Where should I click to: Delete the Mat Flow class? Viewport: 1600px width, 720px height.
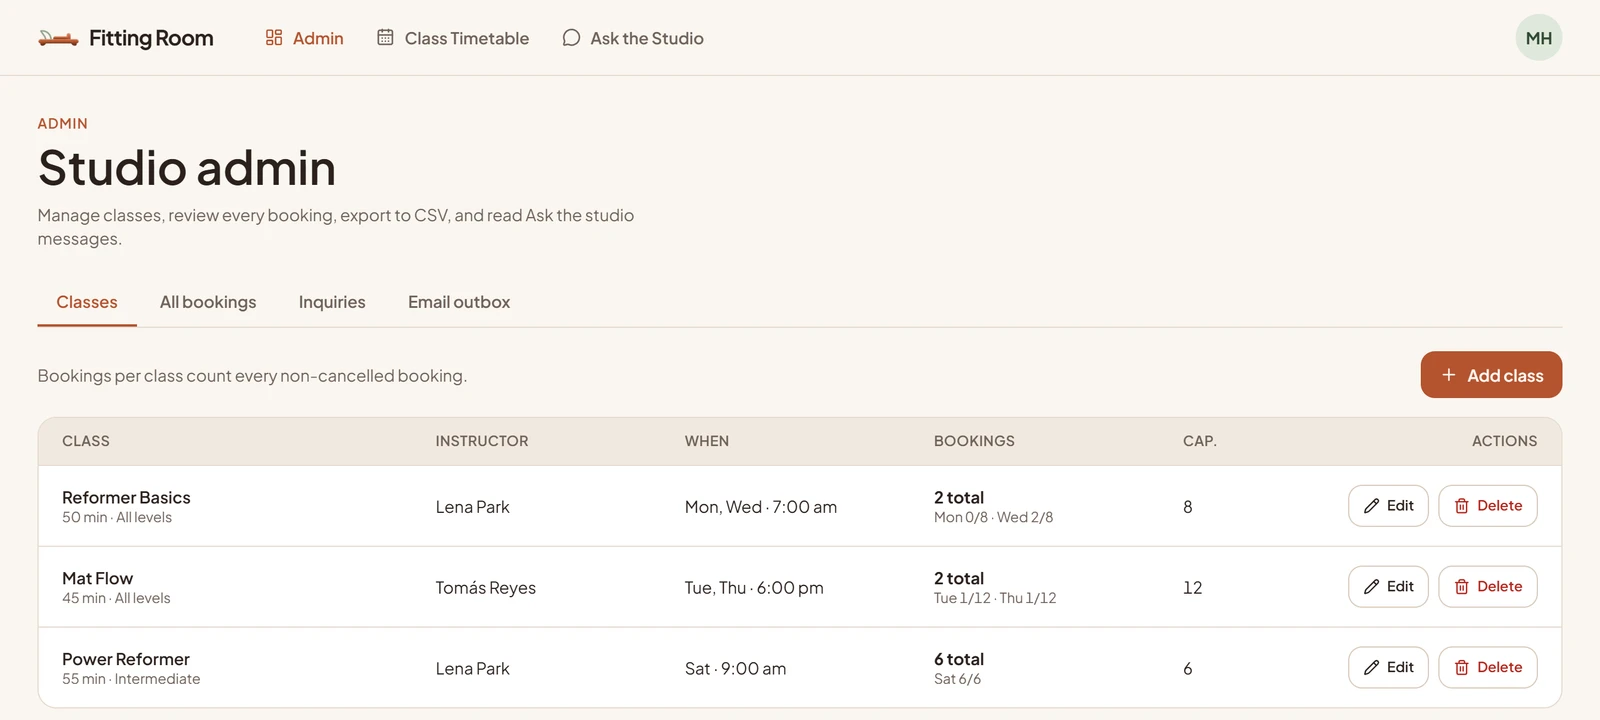point(1488,587)
